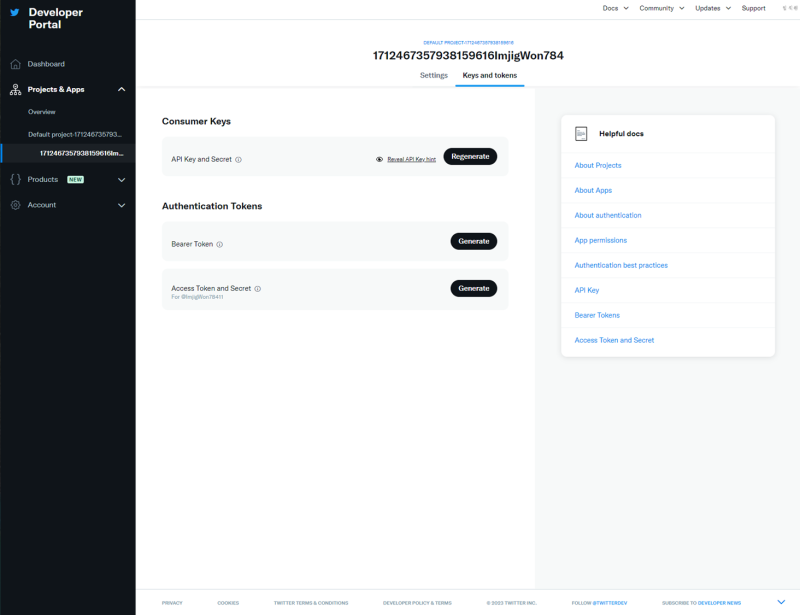Expand the Account menu chevron
Screen dimensions: 800x615
(121, 205)
